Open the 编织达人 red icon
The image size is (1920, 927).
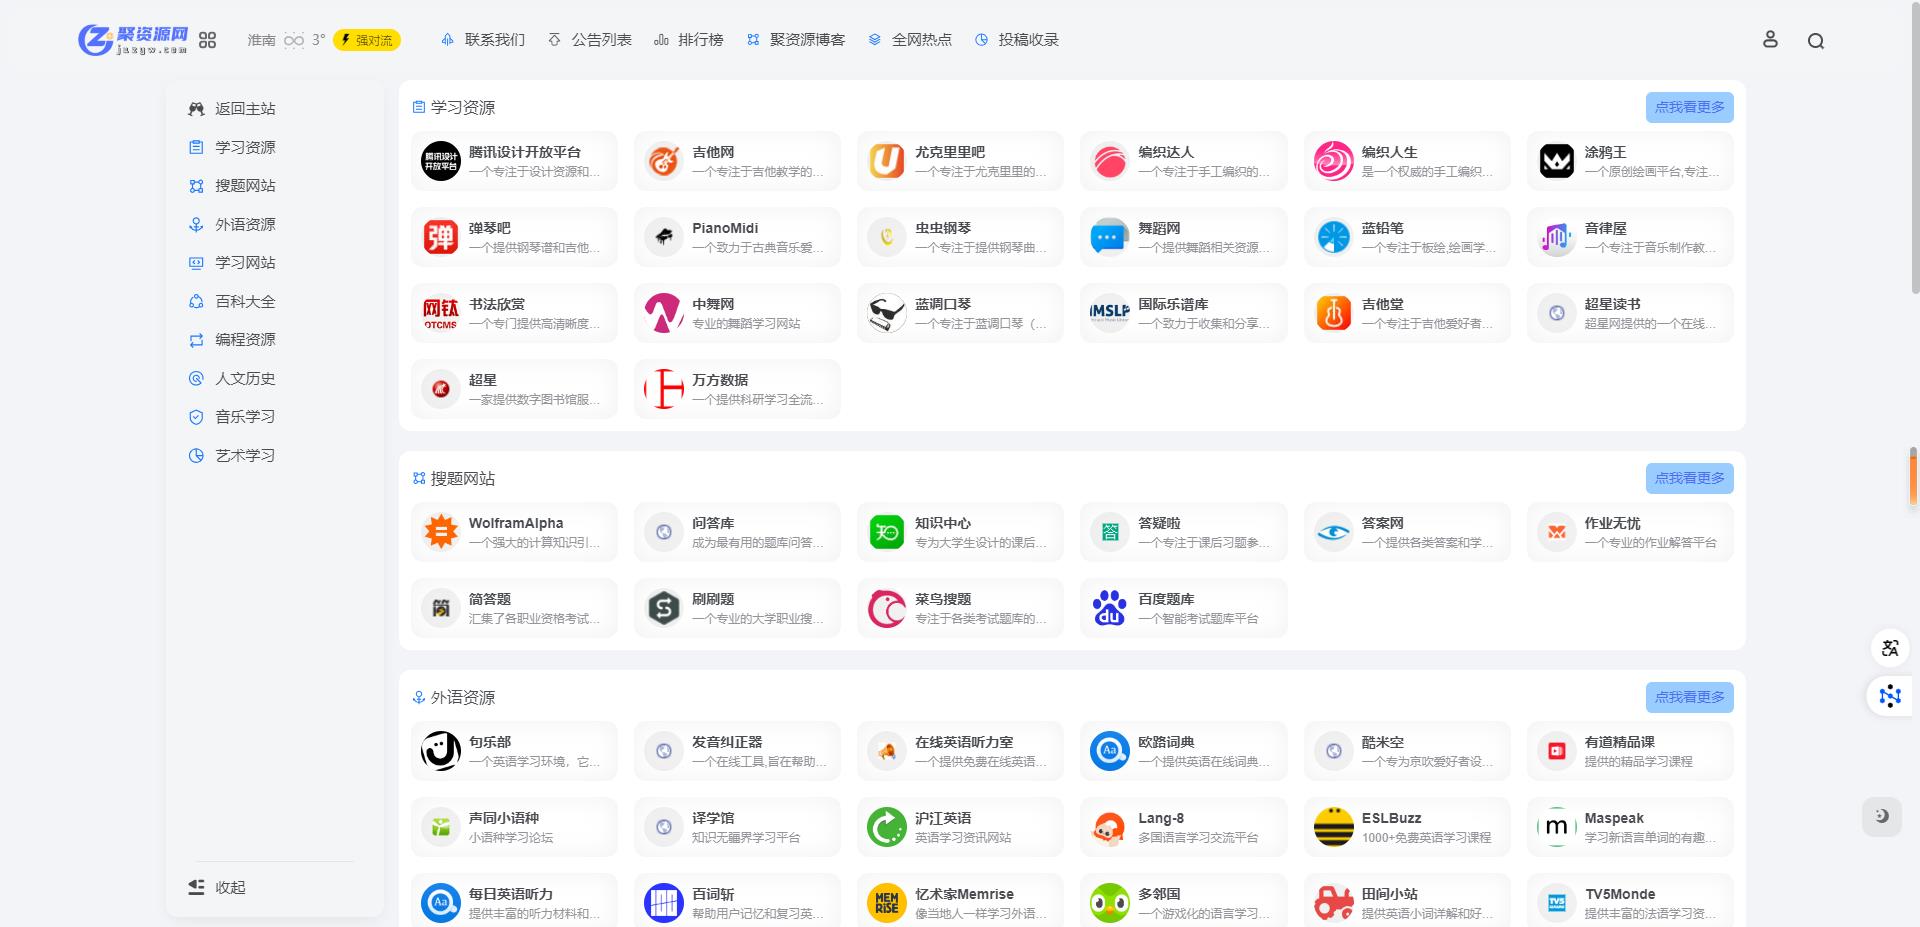(x=1110, y=161)
